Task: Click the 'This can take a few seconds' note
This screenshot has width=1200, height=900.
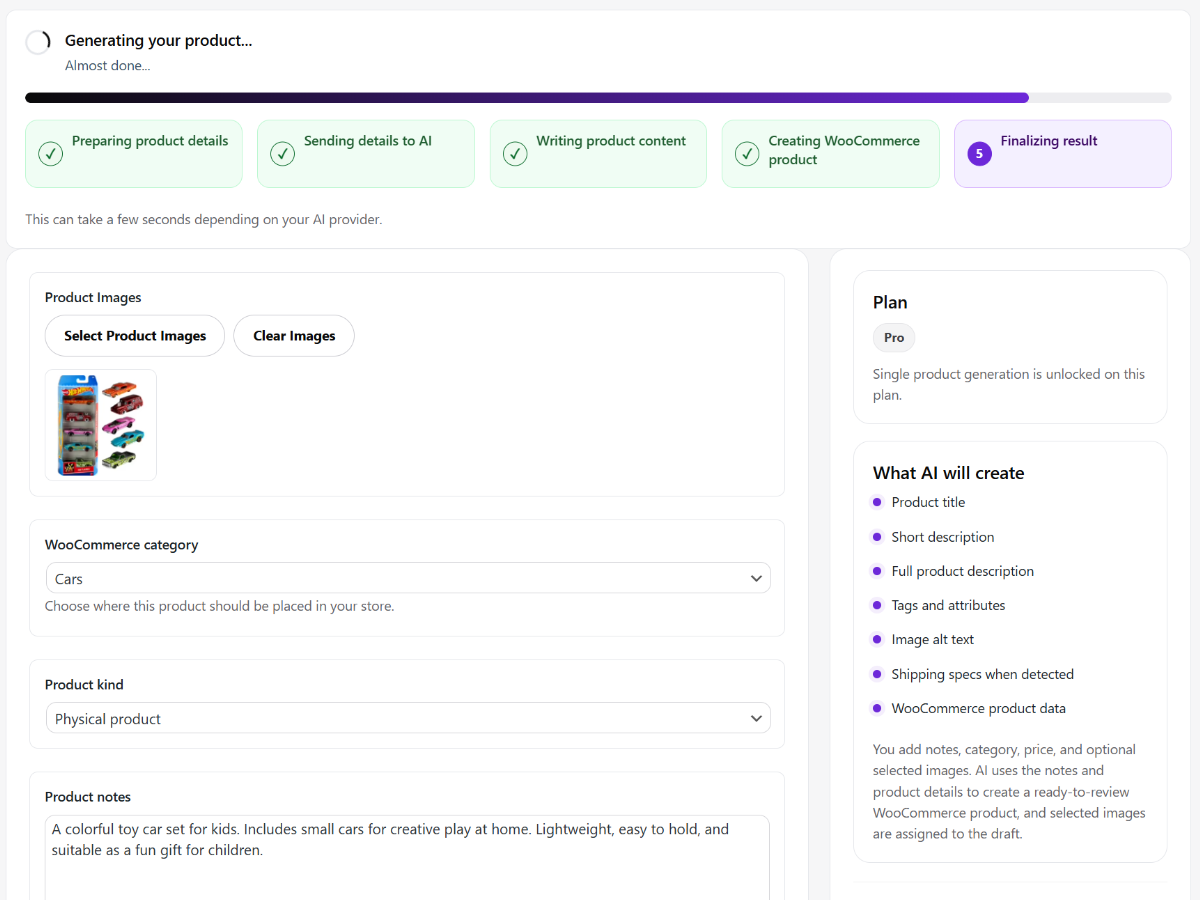Action: pos(204,219)
